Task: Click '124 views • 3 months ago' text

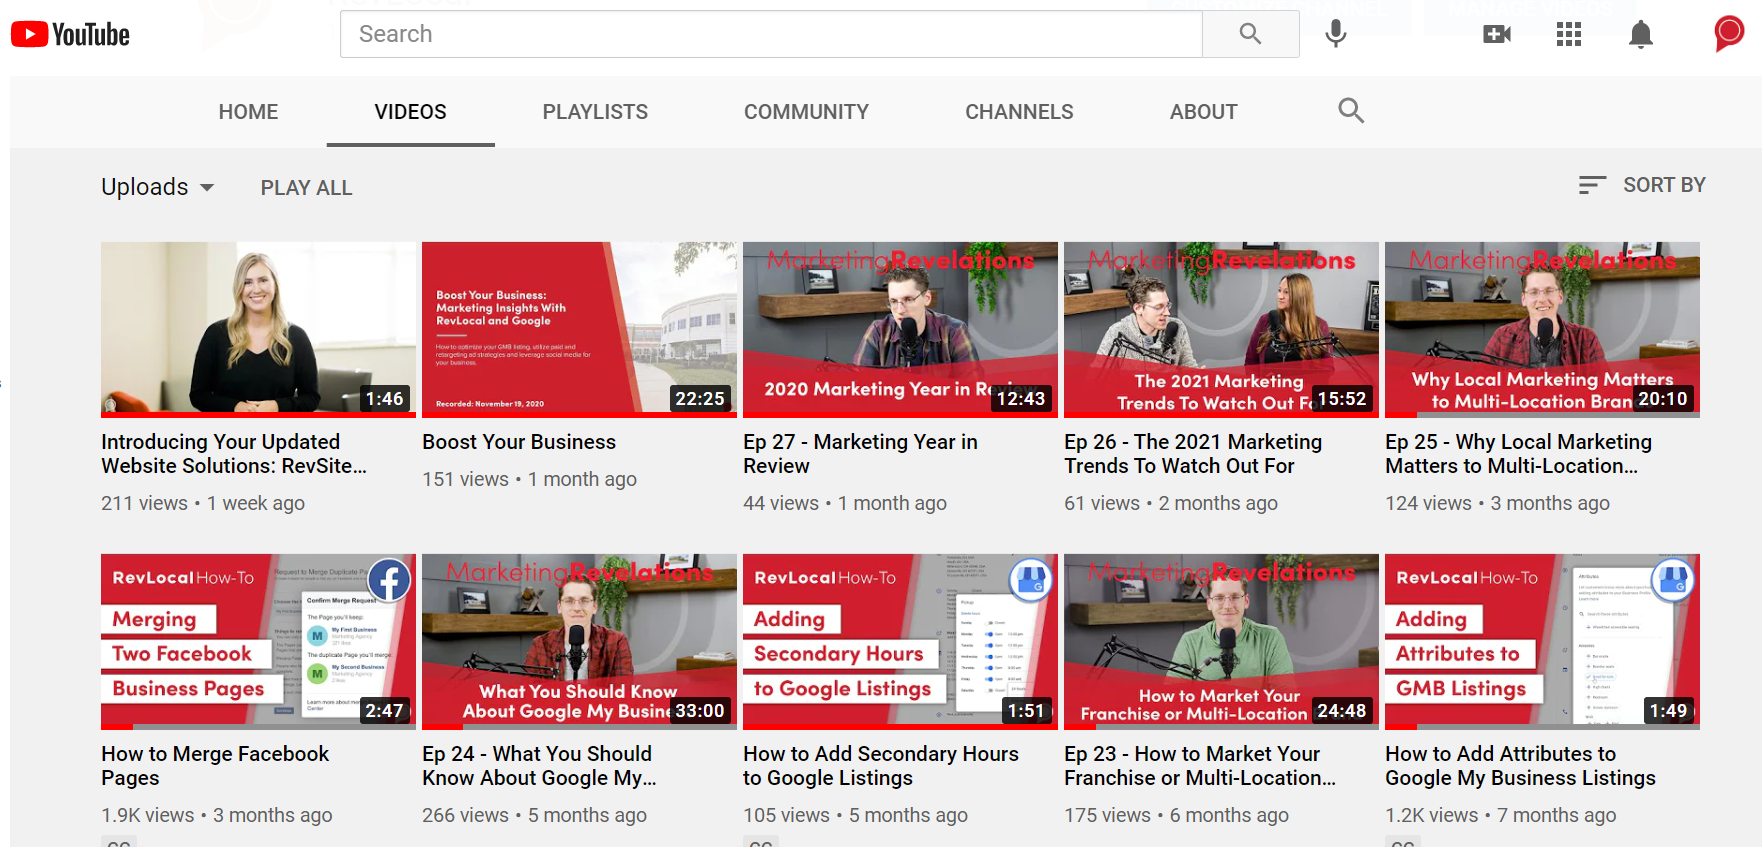Action: 1497,503
